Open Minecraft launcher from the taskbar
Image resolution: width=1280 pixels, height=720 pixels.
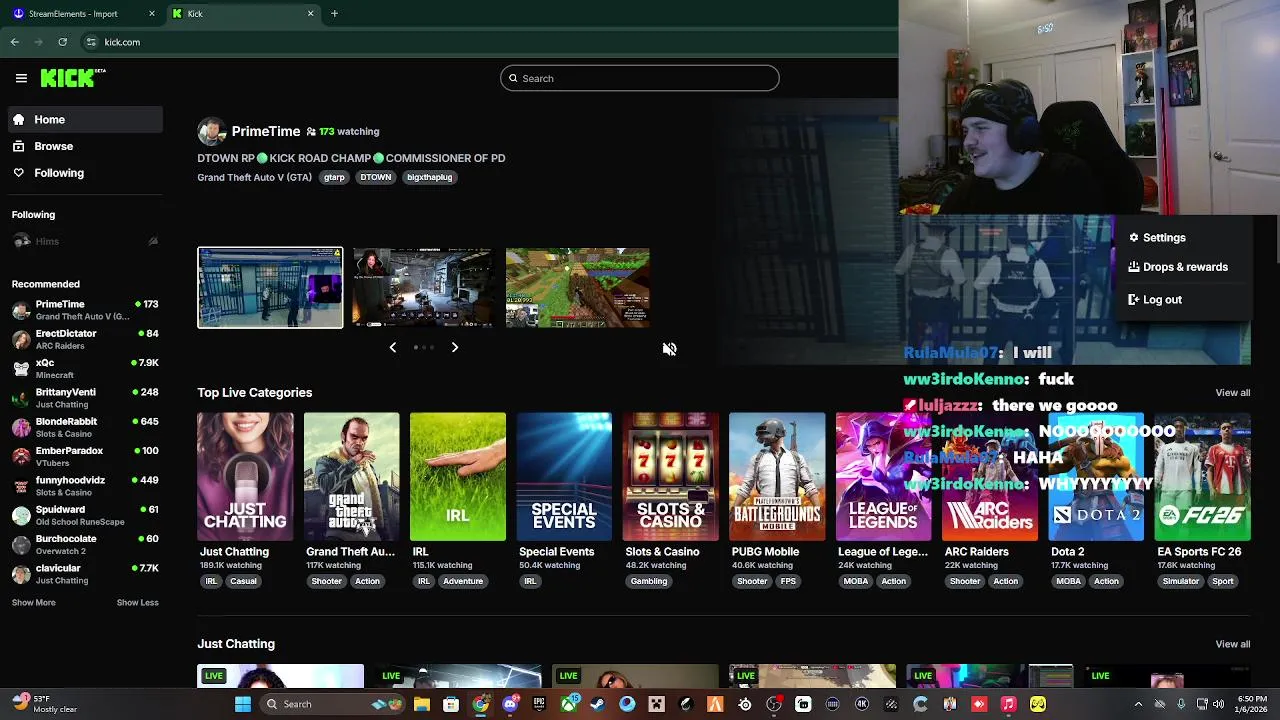click(656, 704)
